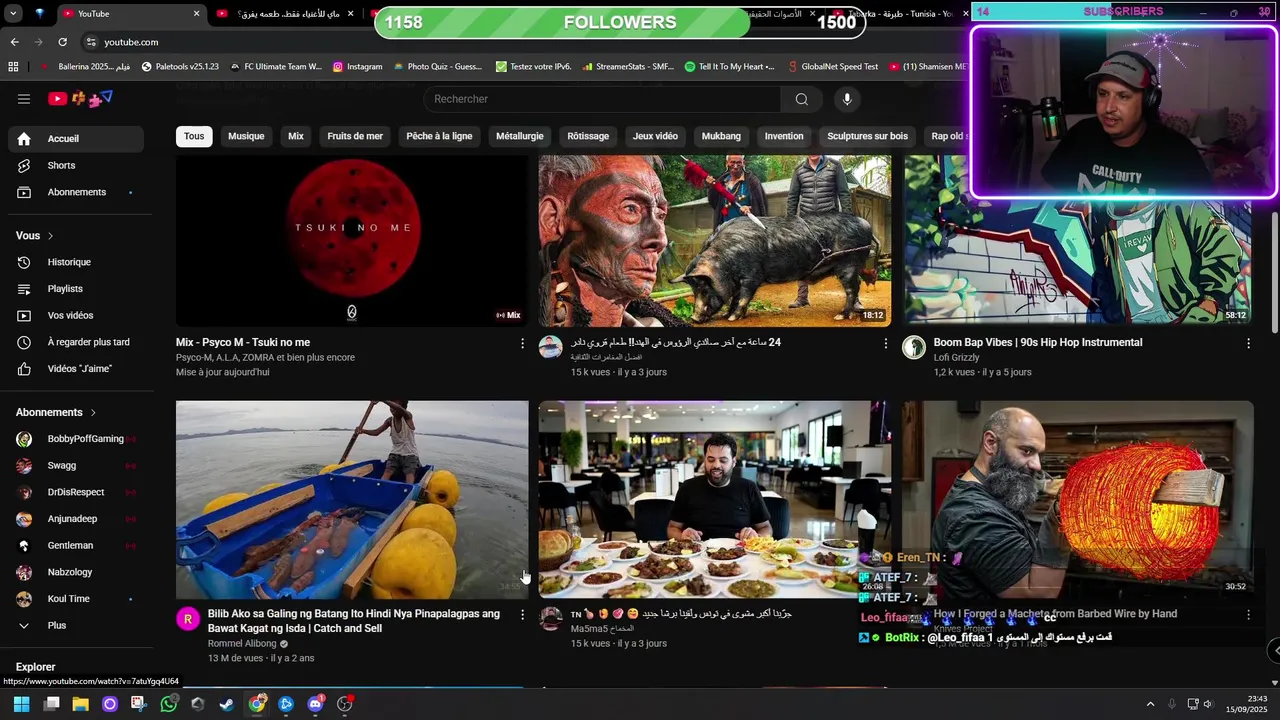Open options for Boom Bap Vibes video
Screen dimensions: 1280x720
pos(1248,343)
